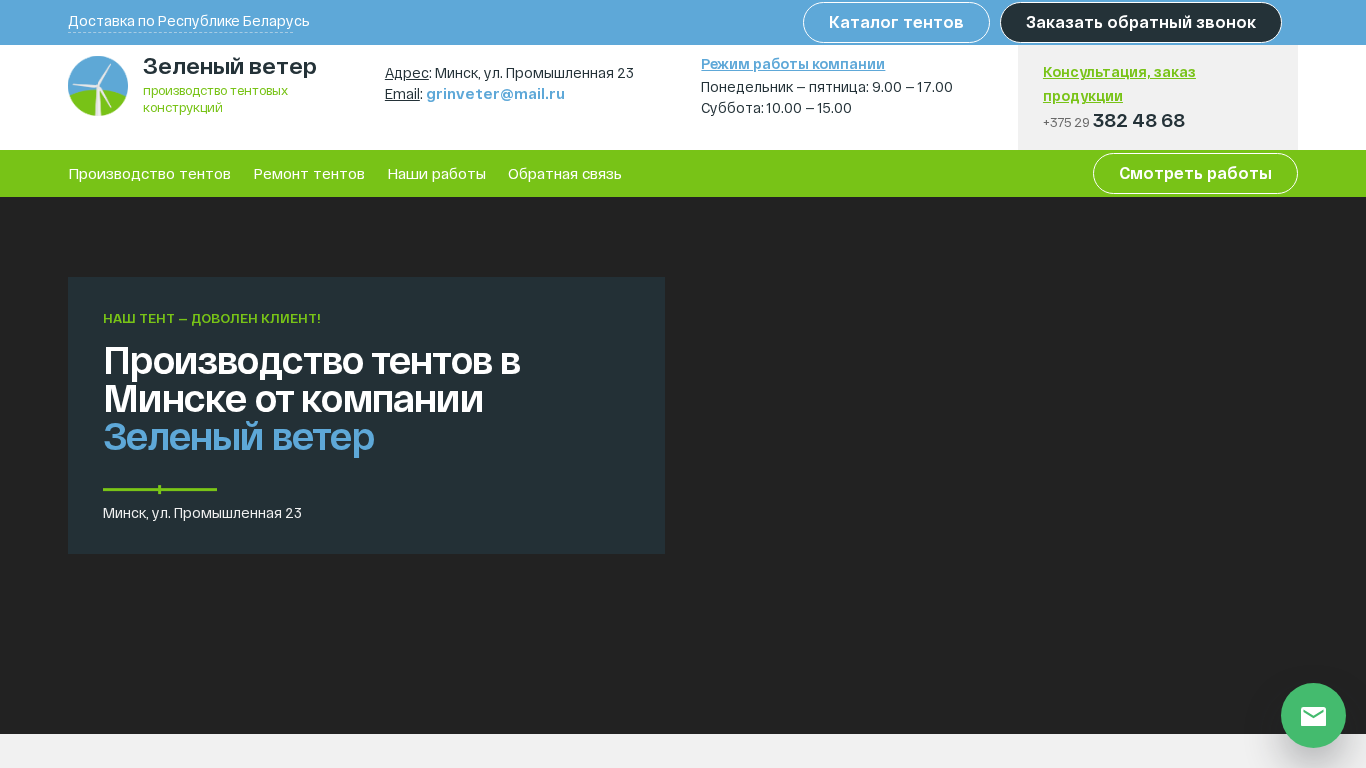Click the Смотреть работы button

click(1194, 173)
